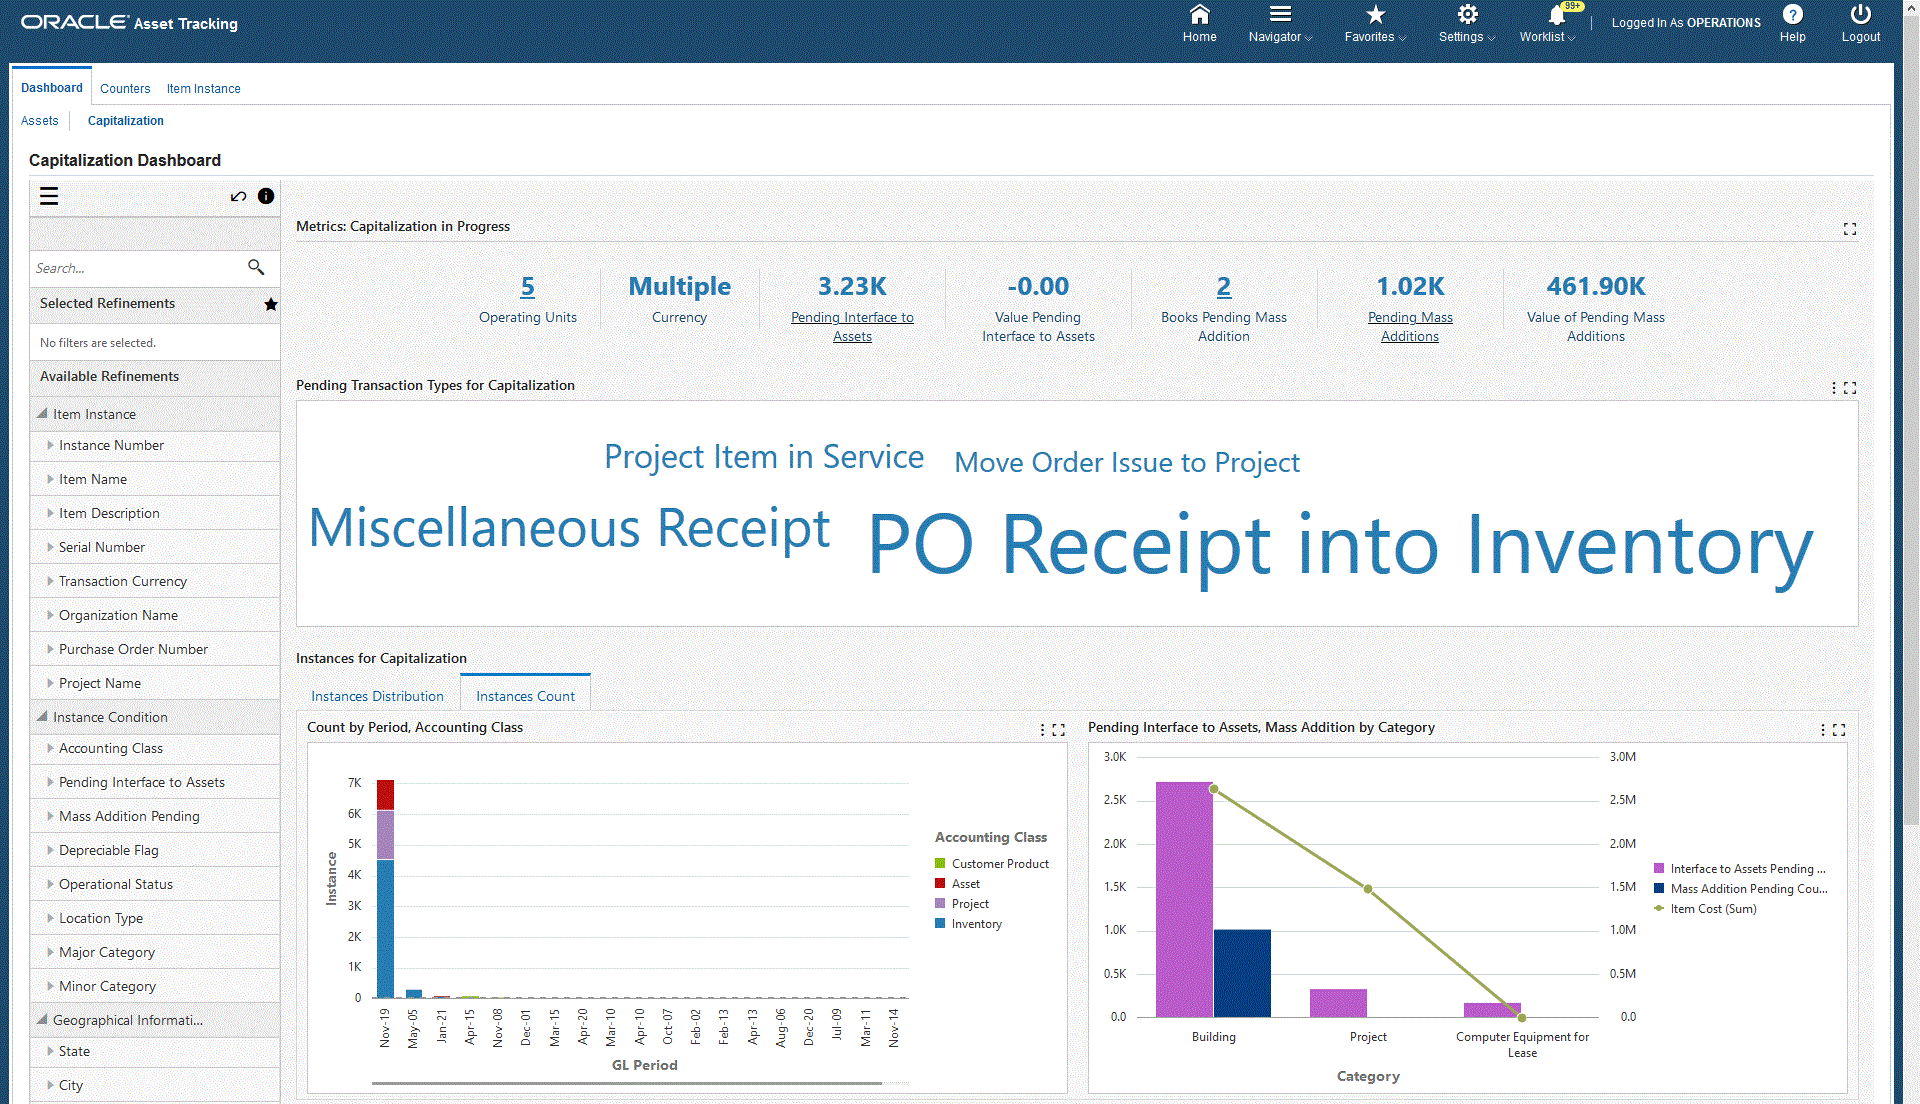
Task: Open the Counters tab
Action: 125,88
